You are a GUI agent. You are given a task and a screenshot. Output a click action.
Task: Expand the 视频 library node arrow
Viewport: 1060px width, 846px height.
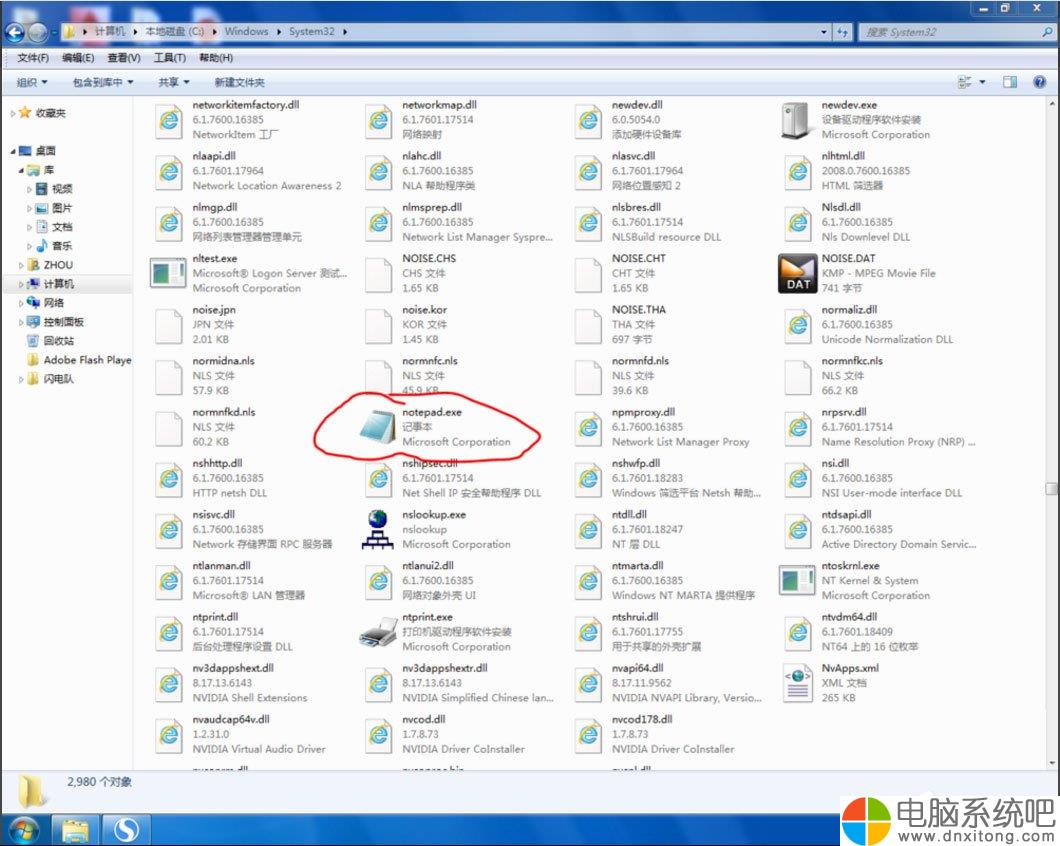click(x=29, y=189)
